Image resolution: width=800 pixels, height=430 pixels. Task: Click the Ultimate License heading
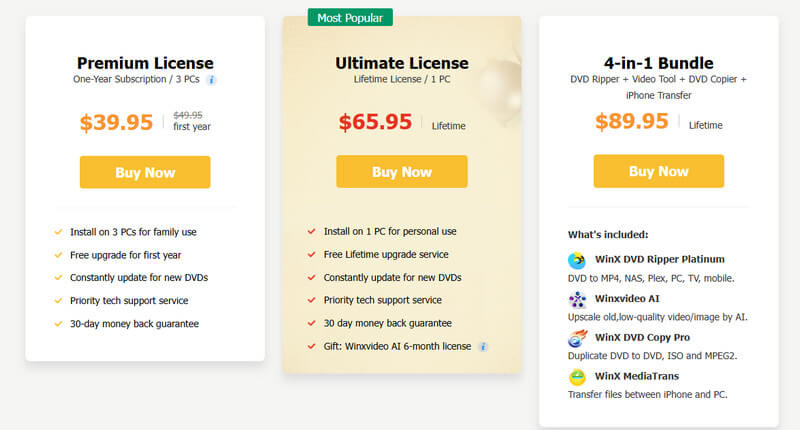401,63
